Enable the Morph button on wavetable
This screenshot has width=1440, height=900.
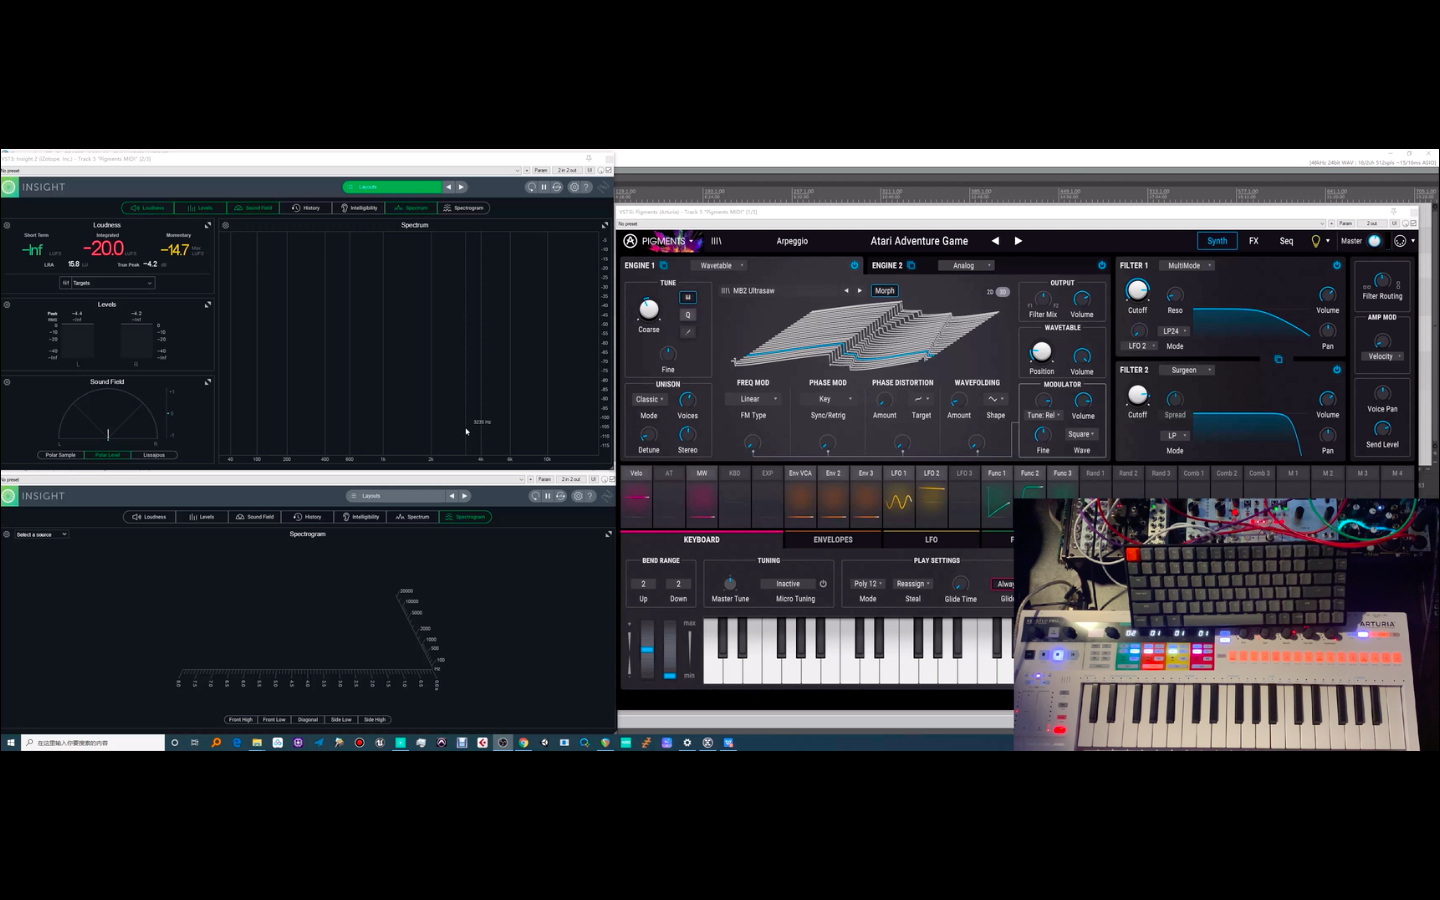click(x=885, y=291)
